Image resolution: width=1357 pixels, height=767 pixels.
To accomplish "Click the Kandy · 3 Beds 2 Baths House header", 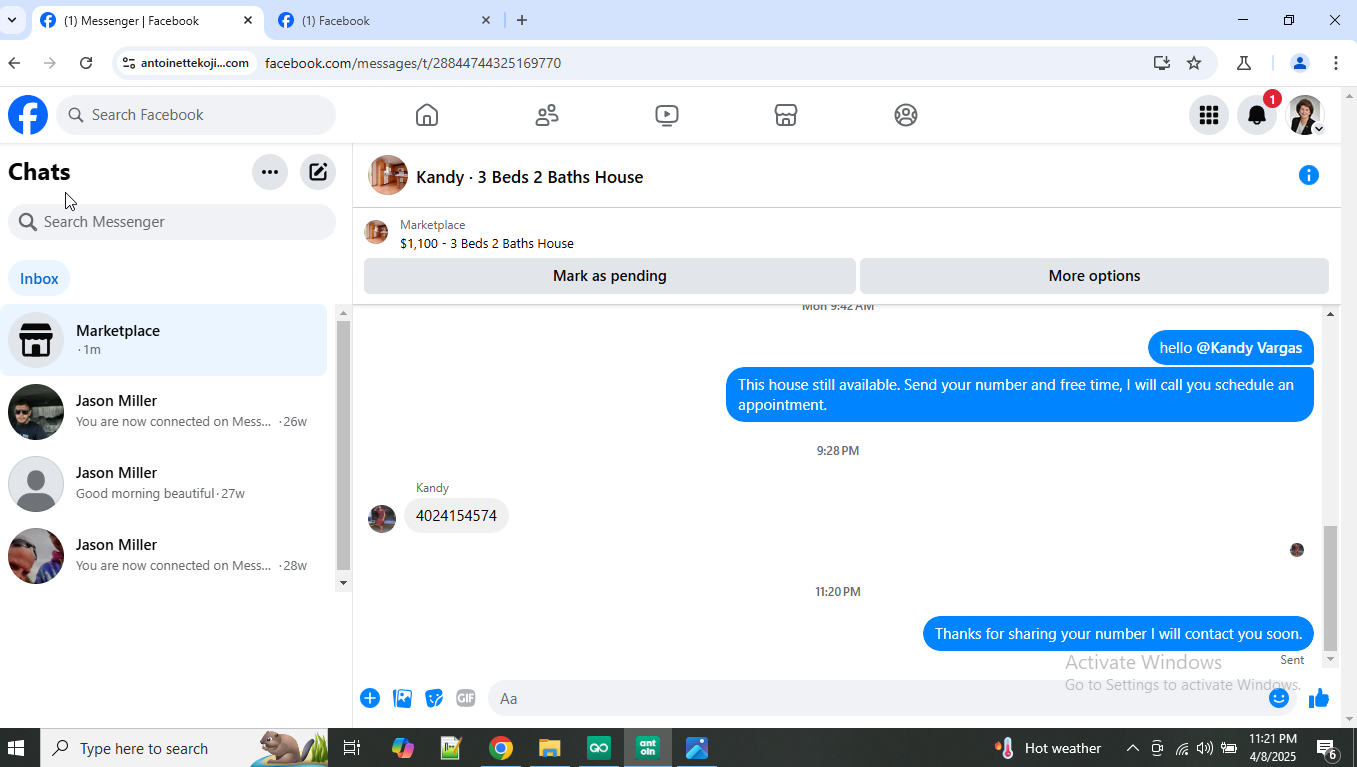I will point(529,177).
